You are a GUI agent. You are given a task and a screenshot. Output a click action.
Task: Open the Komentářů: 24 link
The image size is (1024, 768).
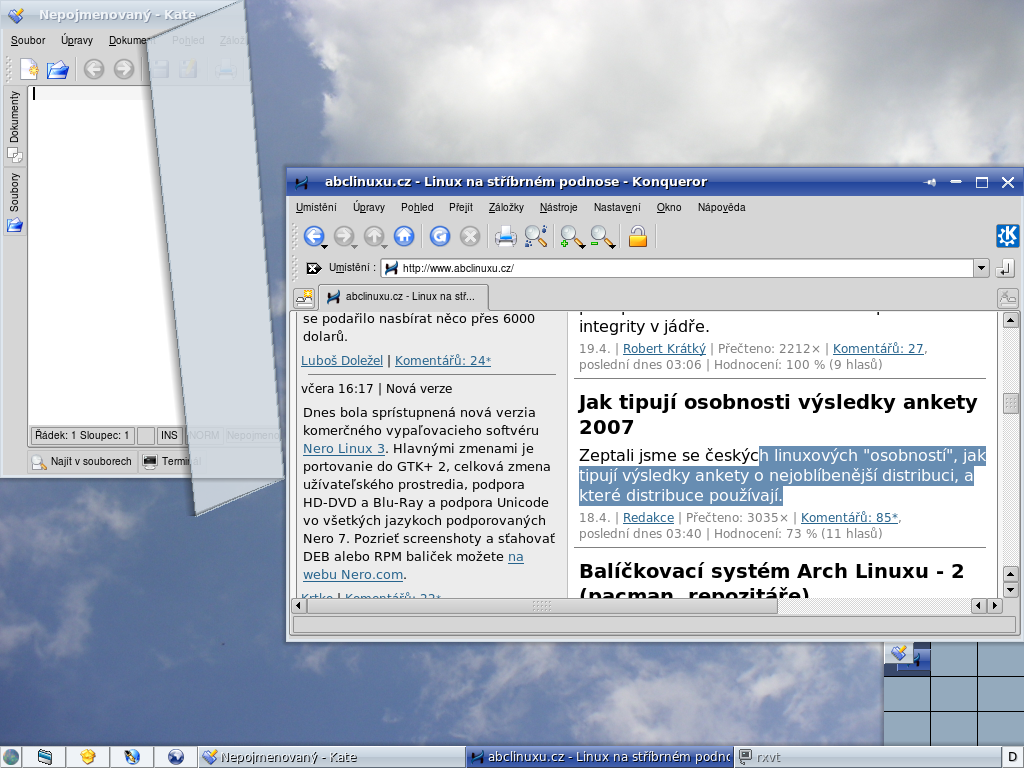443,360
